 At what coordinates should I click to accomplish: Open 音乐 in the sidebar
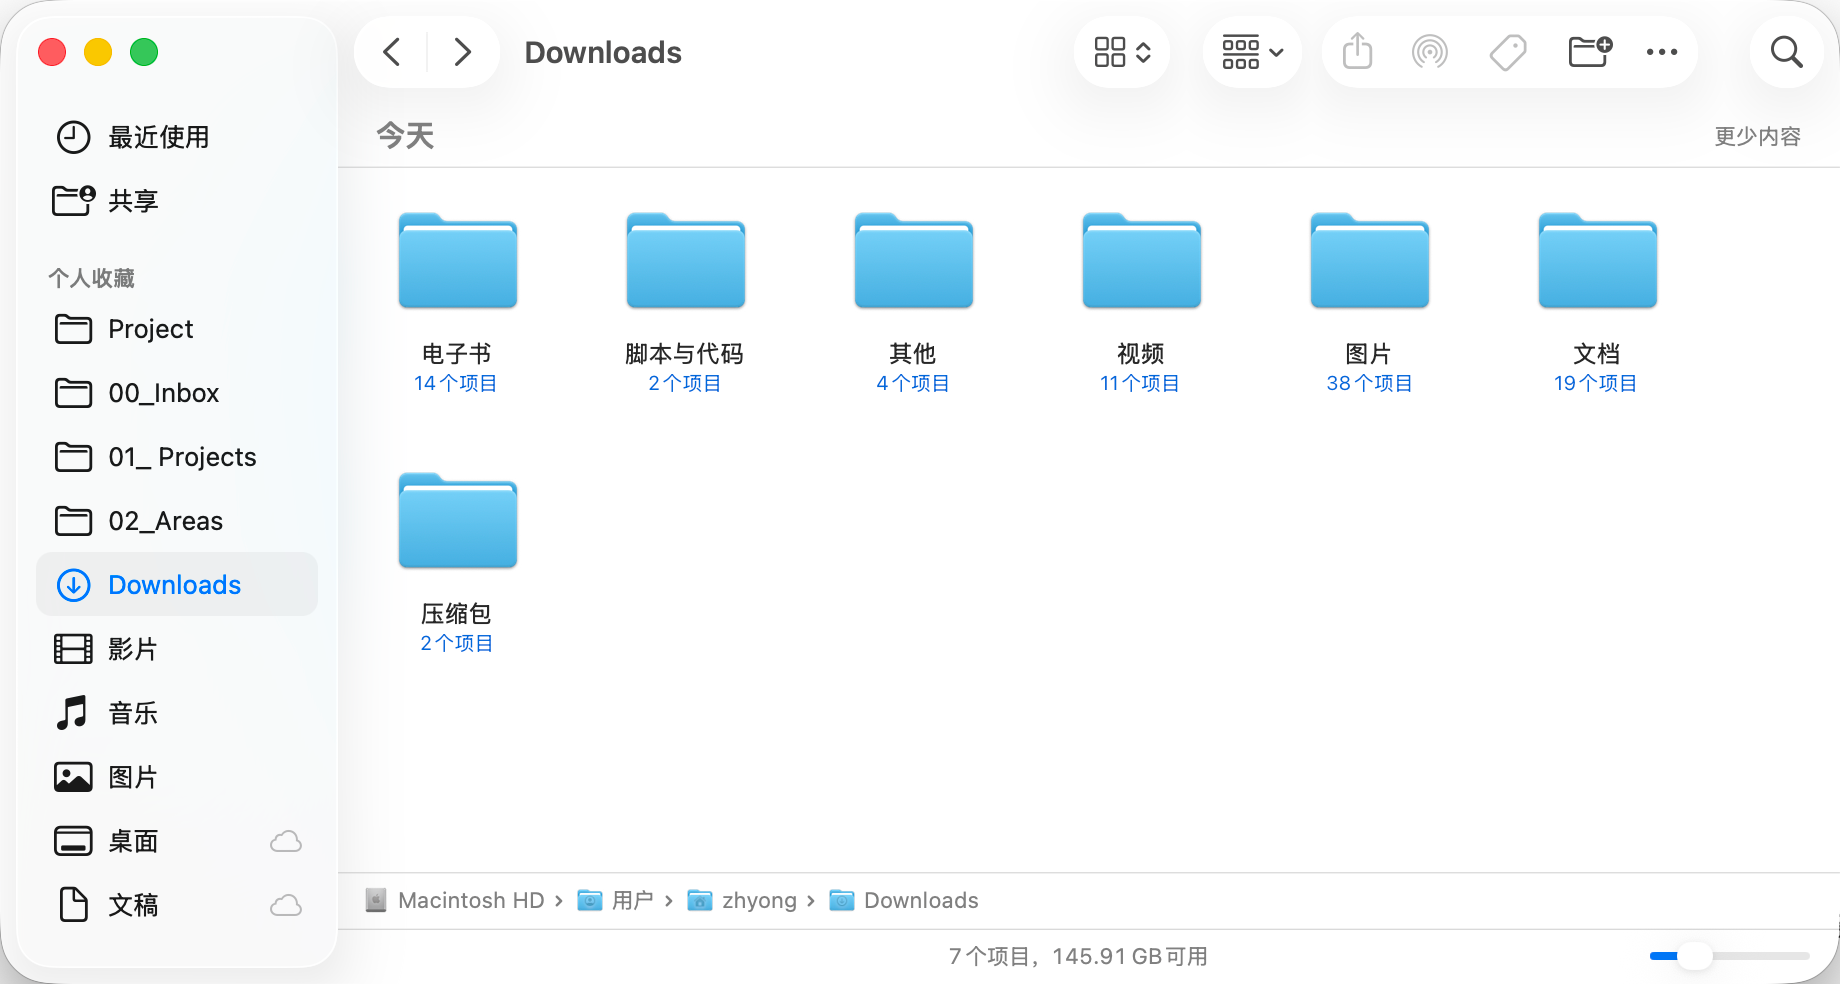point(177,713)
